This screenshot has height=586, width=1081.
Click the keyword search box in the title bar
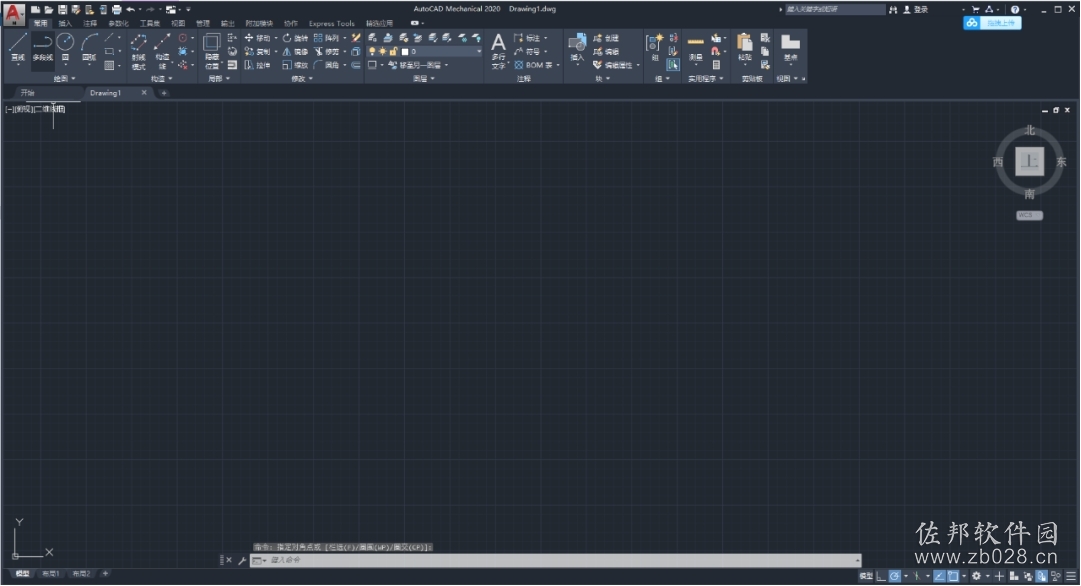(x=835, y=10)
